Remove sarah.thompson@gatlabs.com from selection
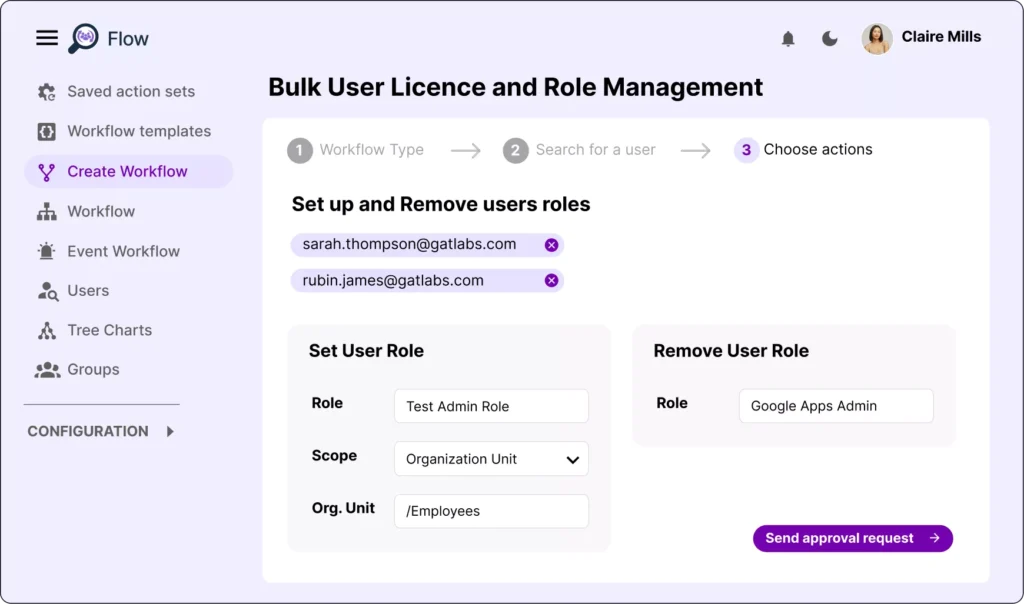The image size is (1024, 604). [x=551, y=245]
